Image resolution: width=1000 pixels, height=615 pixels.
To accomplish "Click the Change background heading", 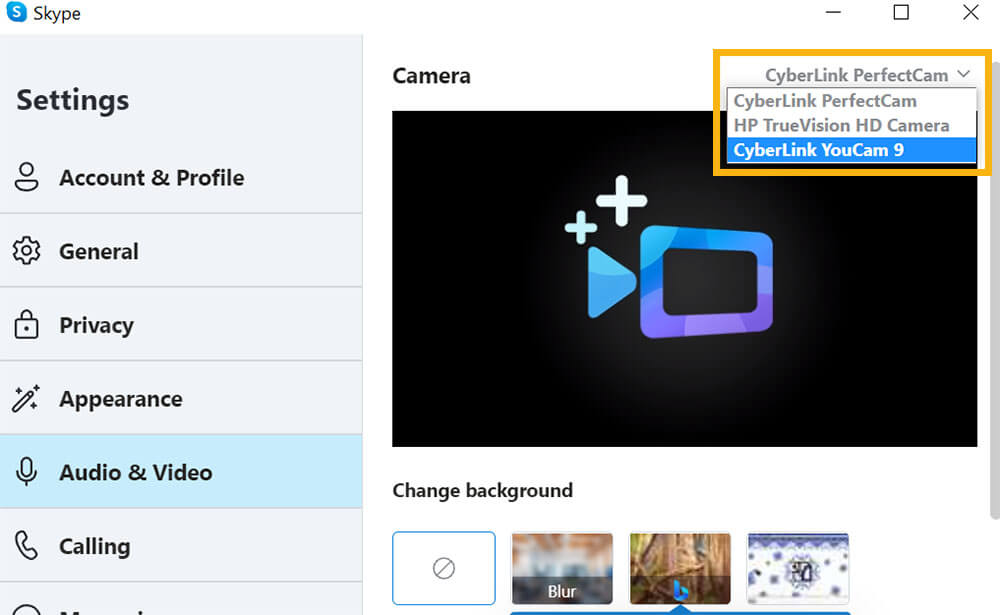I will click(x=482, y=491).
